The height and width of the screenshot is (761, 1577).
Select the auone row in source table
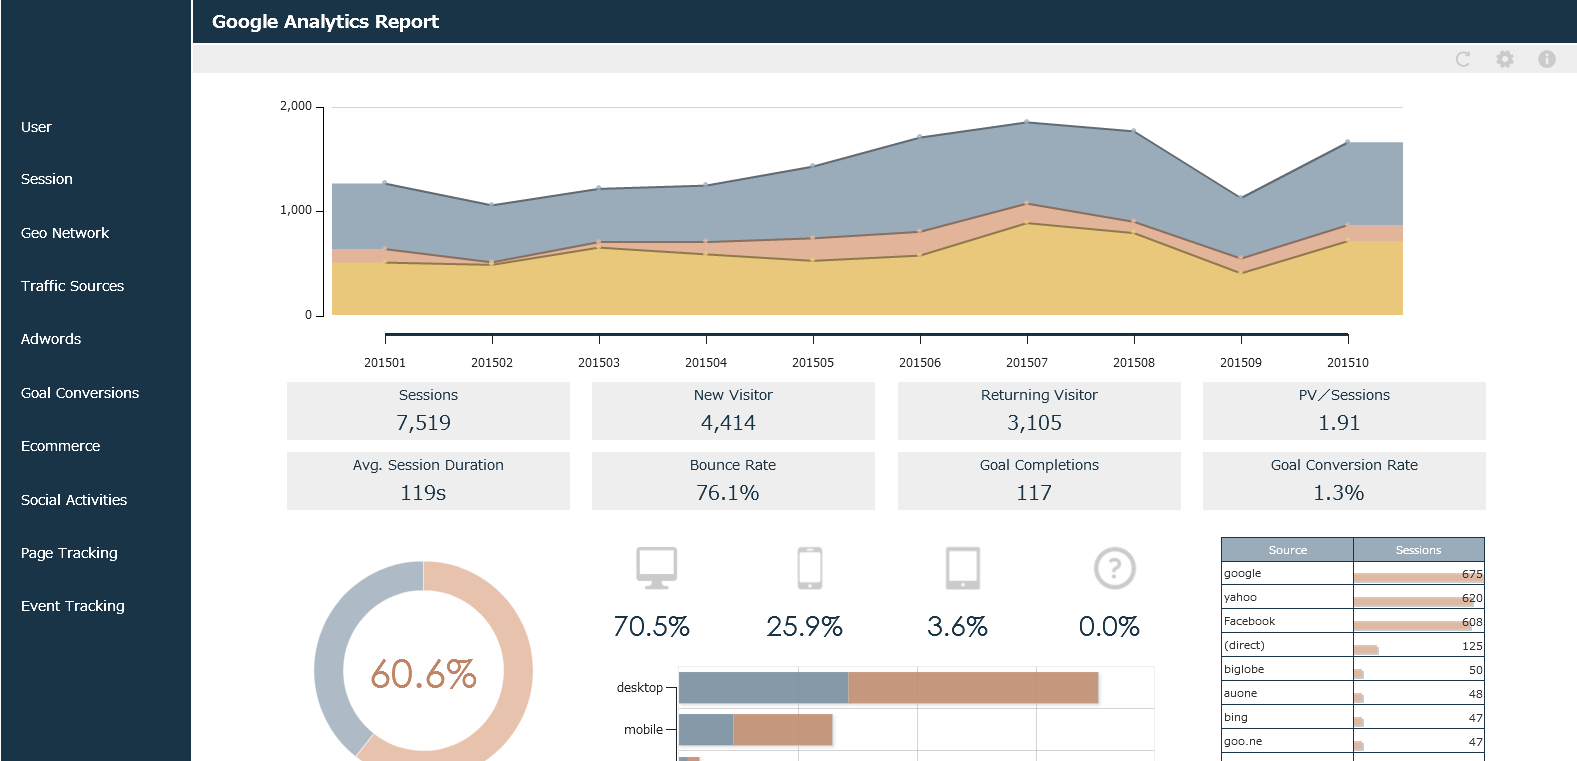(1353, 694)
